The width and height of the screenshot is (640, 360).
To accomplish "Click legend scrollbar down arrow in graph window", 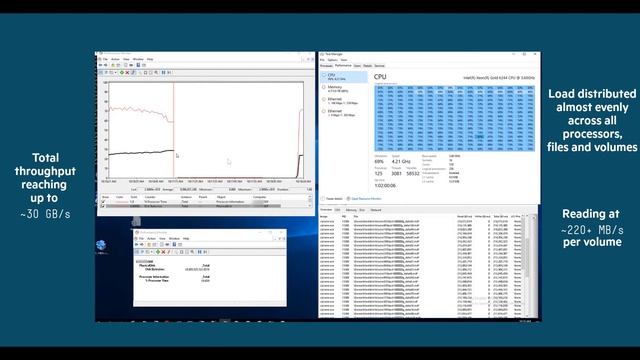I will coord(310,206).
